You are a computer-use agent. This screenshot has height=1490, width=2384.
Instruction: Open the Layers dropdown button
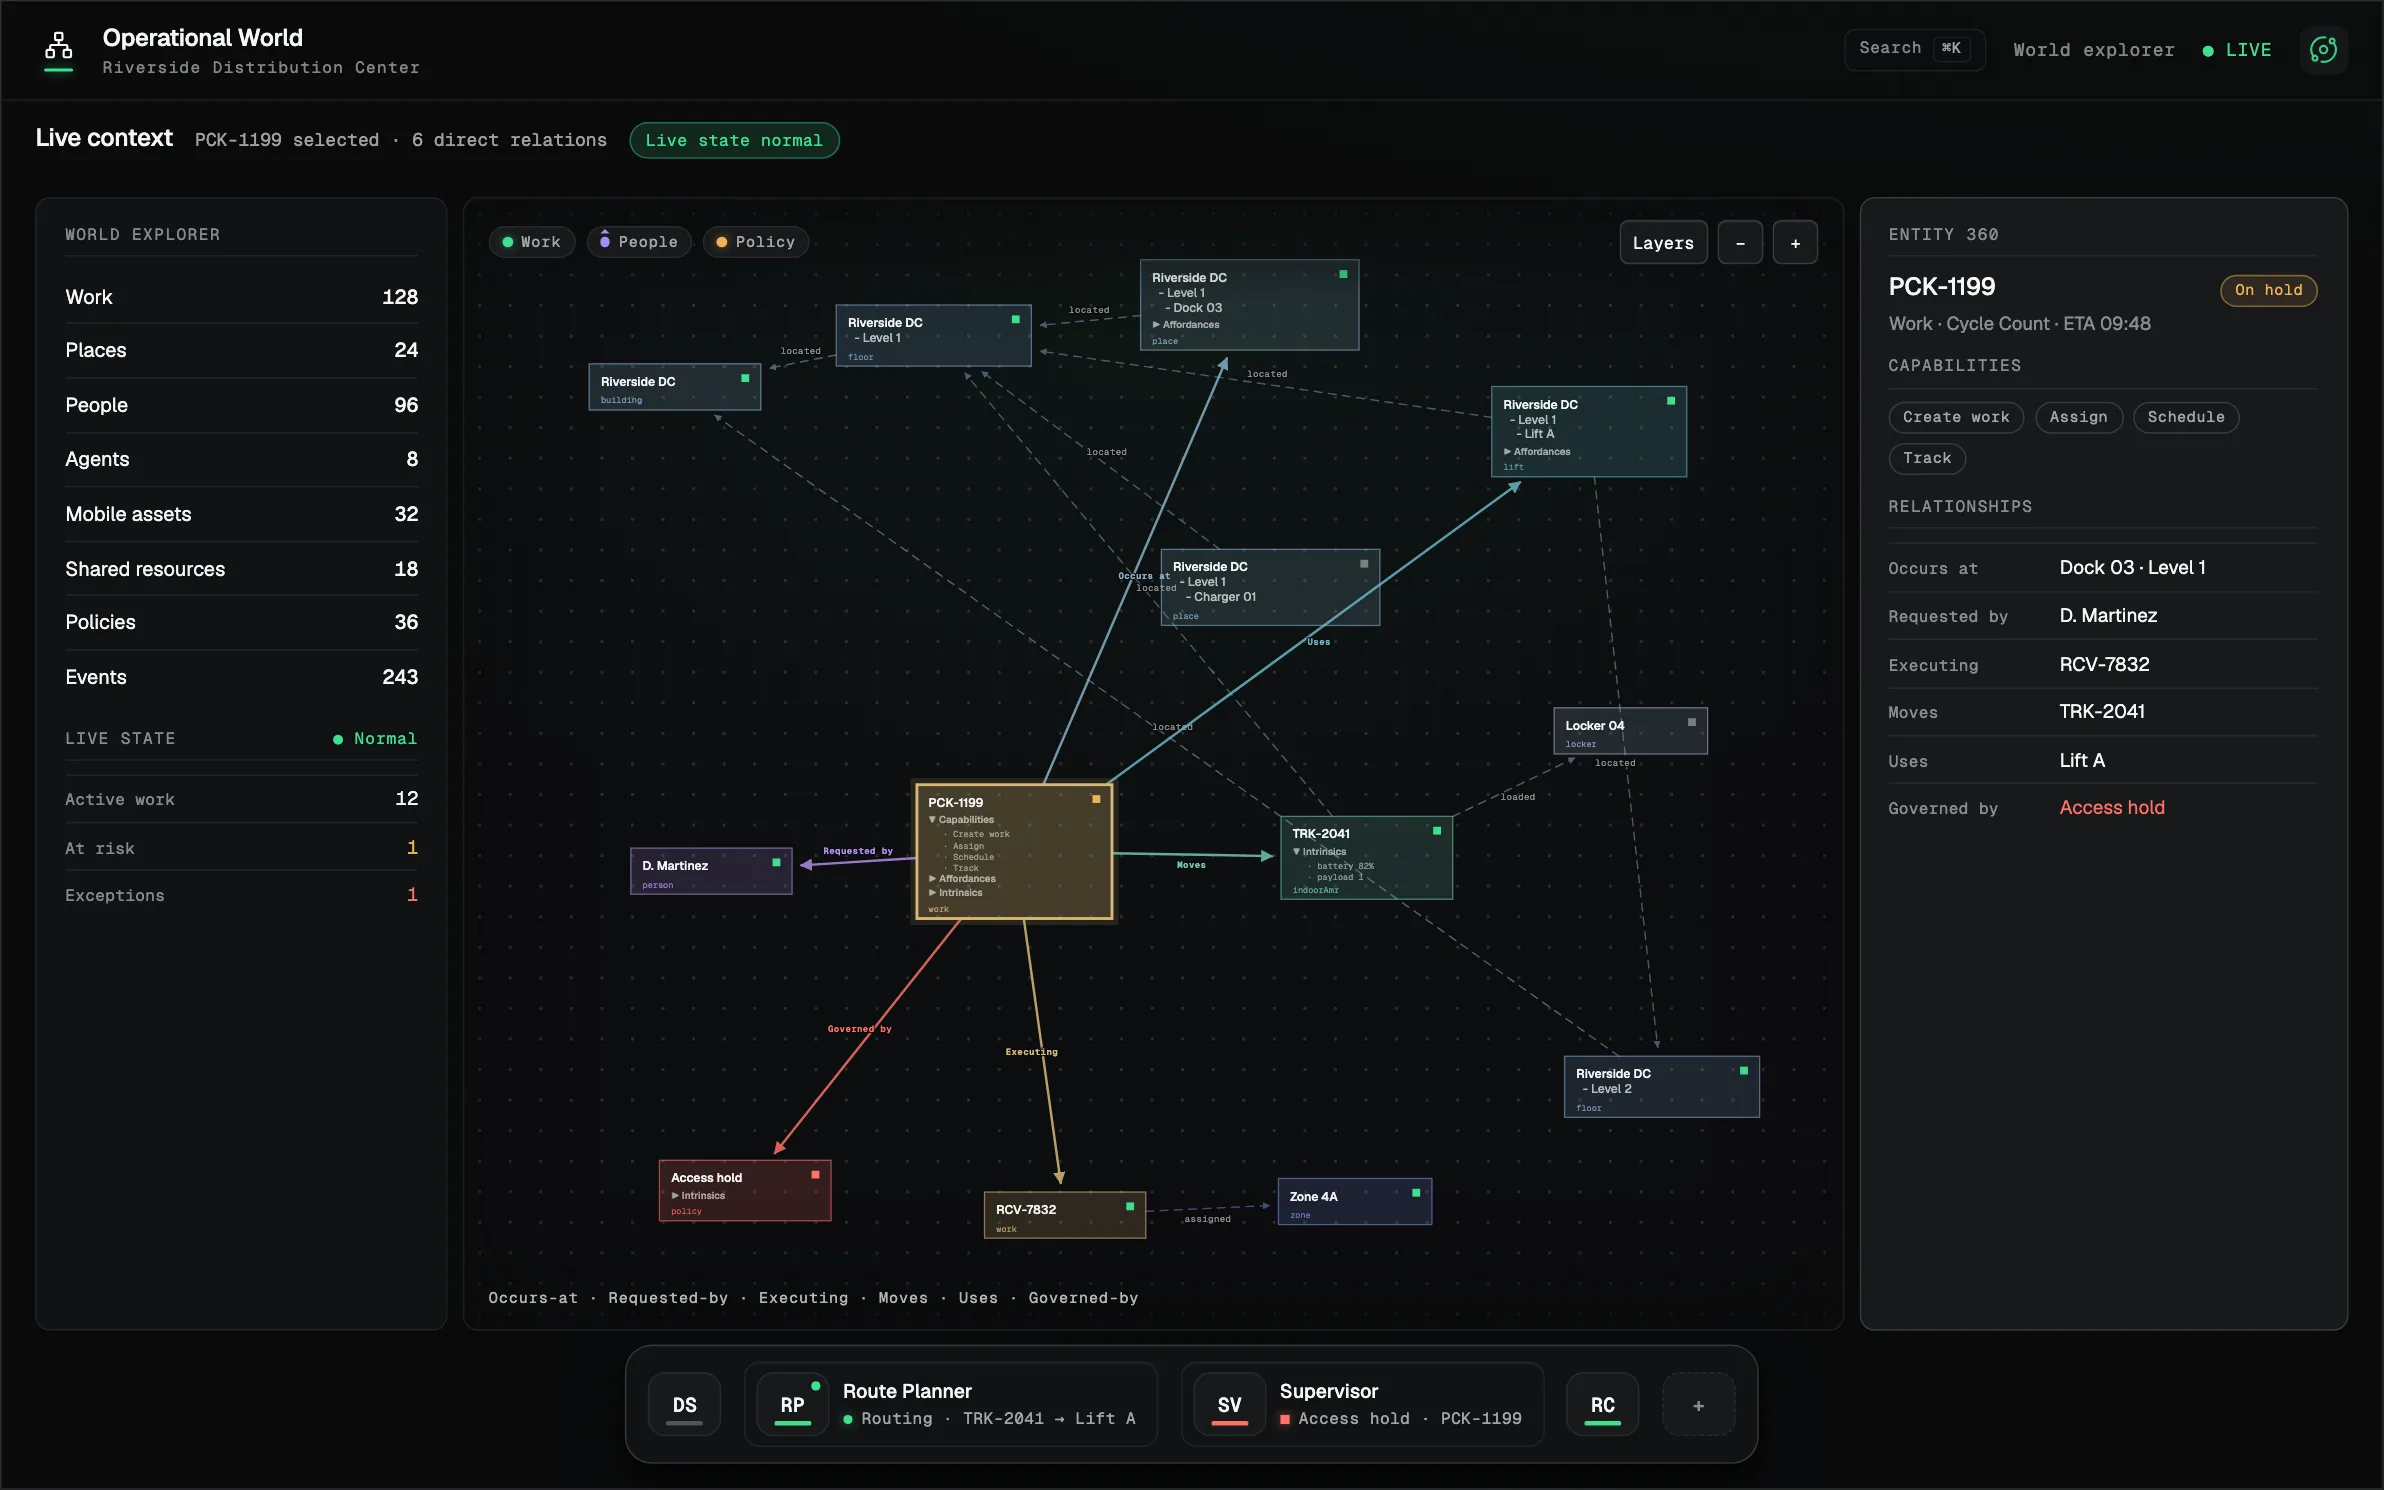[1663, 243]
